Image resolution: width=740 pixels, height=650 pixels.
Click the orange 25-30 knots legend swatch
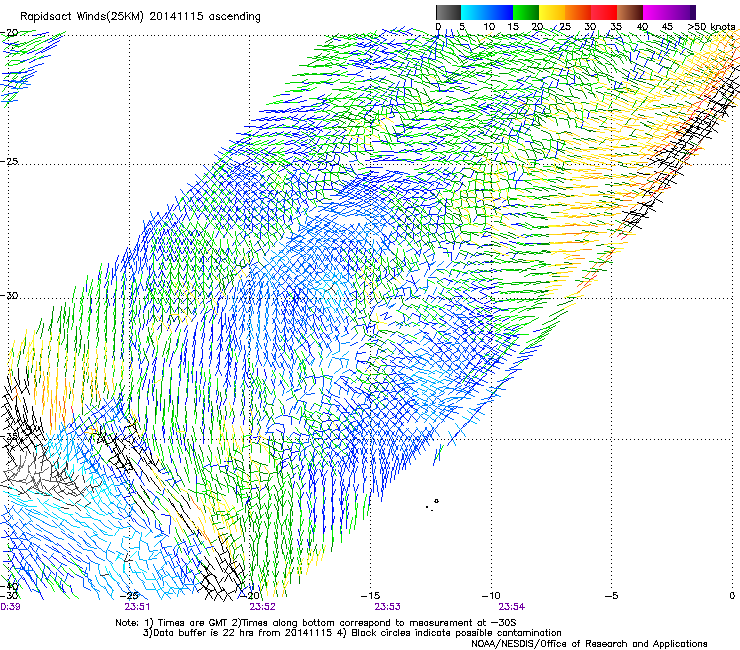578,12
